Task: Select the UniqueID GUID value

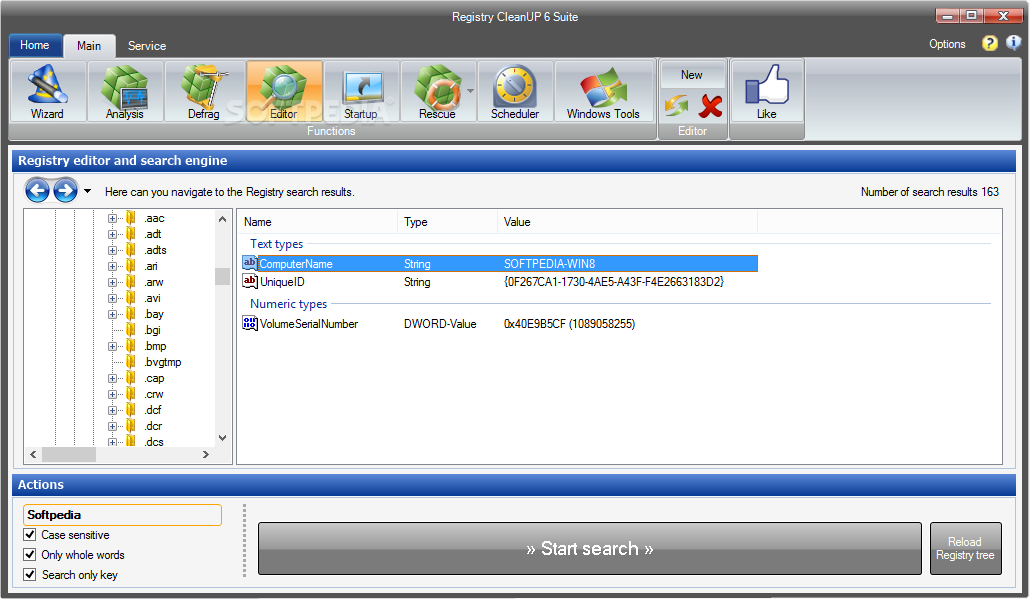Action: point(614,282)
